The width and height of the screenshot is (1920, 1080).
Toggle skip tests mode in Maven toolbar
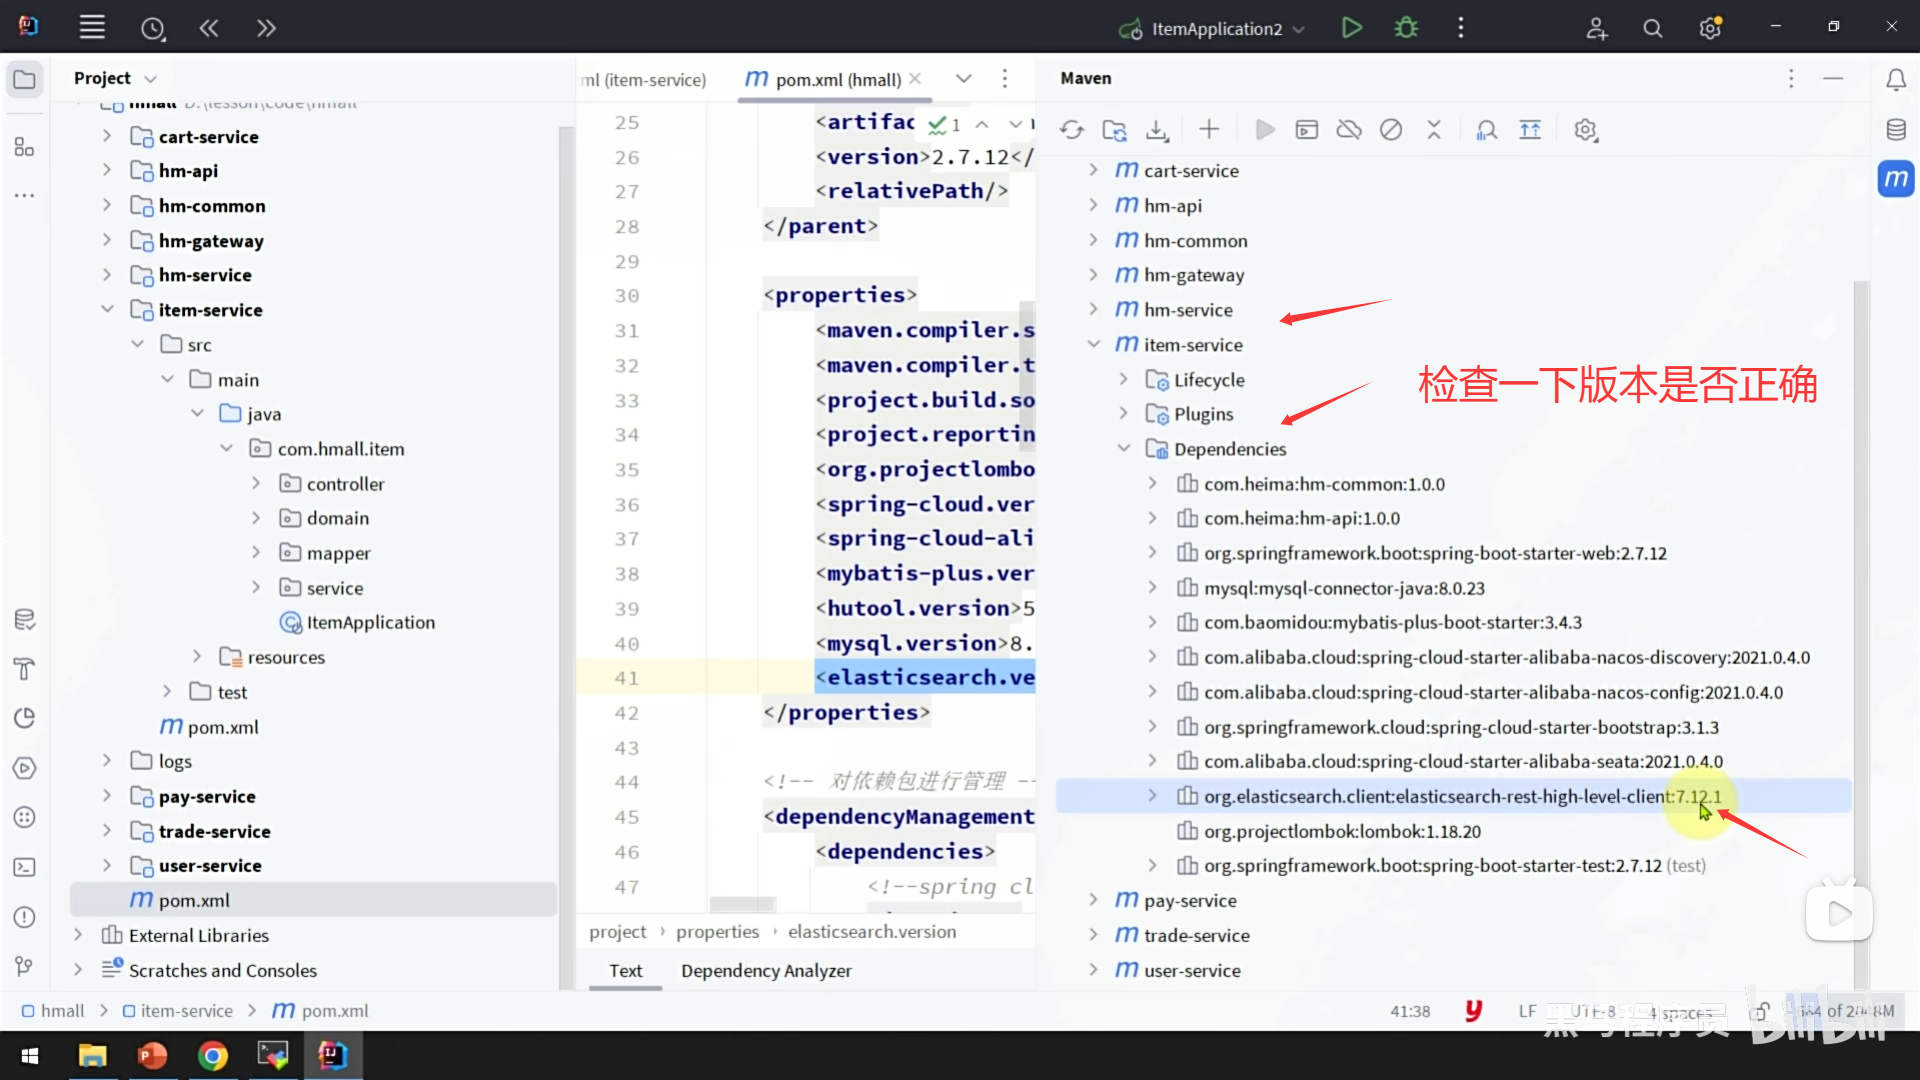point(1390,130)
